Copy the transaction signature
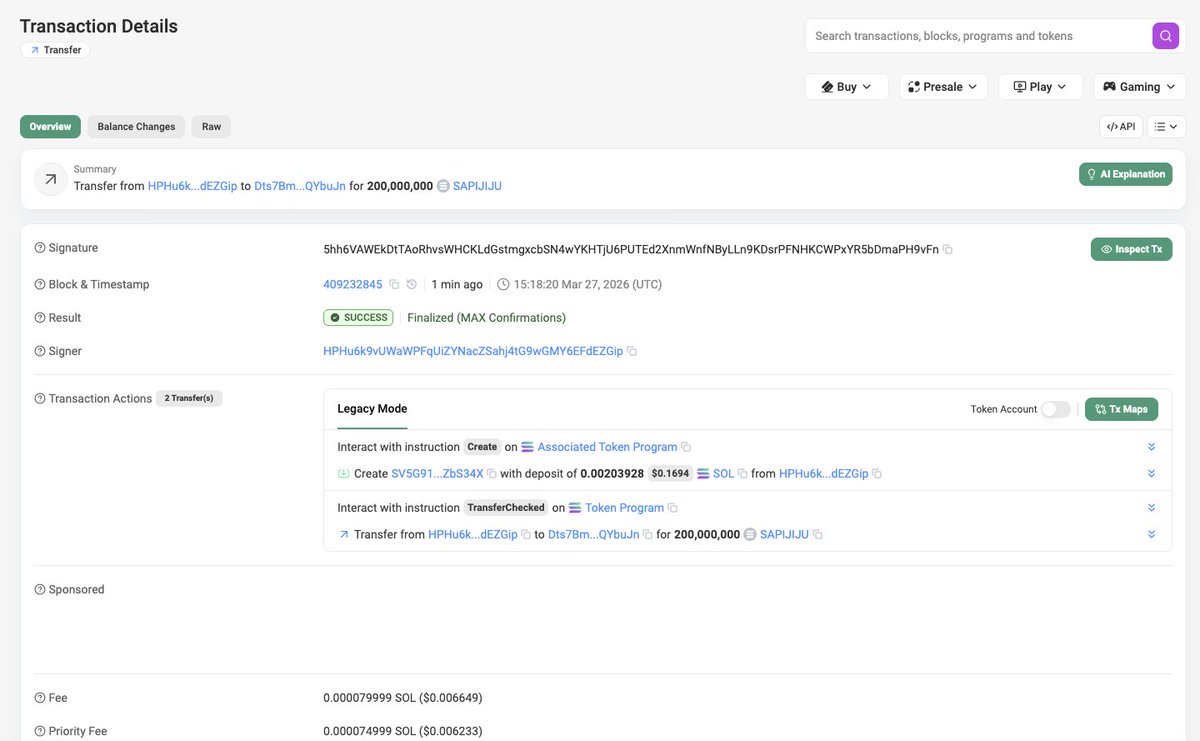The width and height of the screenshot is (1200, 741). point(948,249)
